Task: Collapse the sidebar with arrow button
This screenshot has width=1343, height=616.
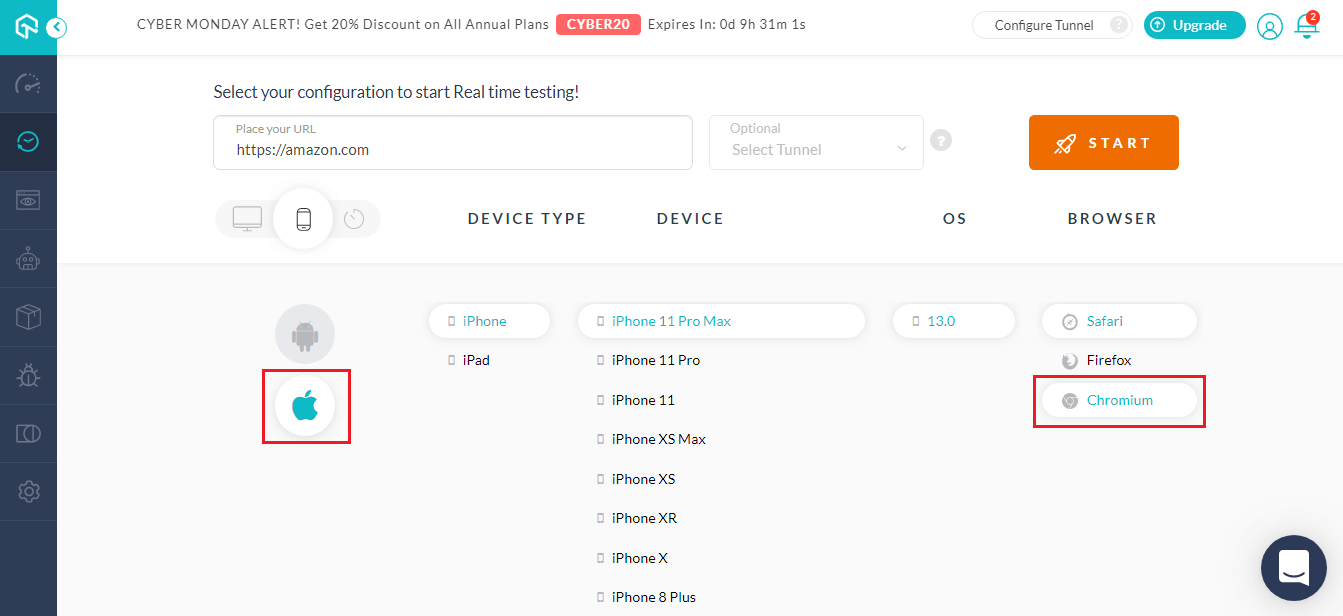Action: [x=57, y=27]
